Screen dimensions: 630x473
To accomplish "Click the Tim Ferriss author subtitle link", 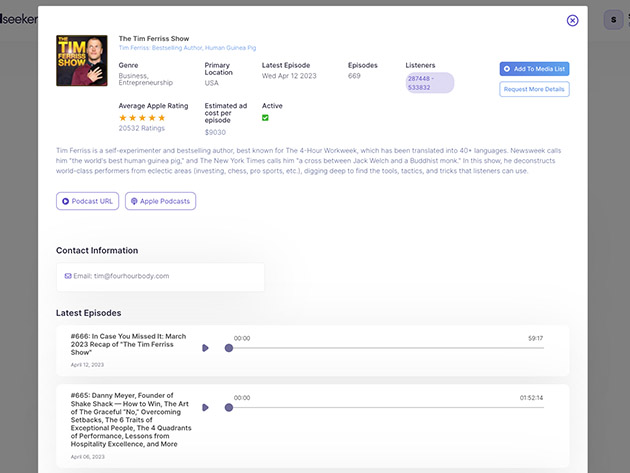I will pos(187,48).
